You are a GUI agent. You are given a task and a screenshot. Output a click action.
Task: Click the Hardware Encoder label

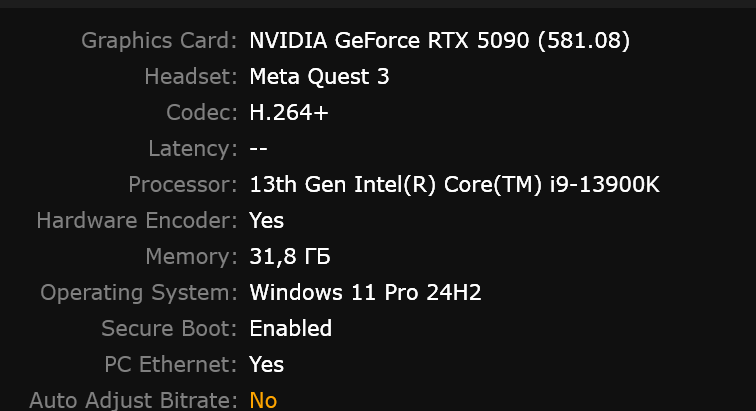pyautogui.click(x=137, y=220)
